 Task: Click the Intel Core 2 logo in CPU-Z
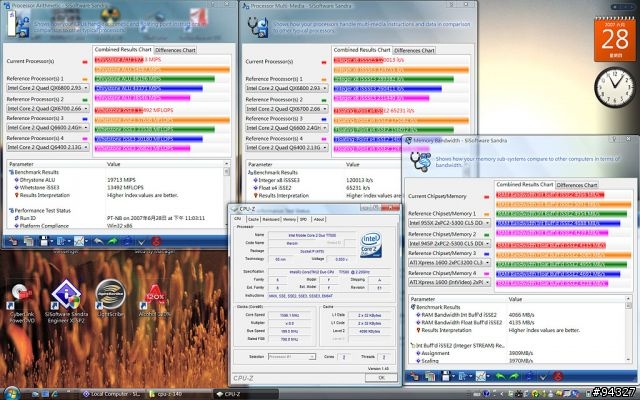371,244
